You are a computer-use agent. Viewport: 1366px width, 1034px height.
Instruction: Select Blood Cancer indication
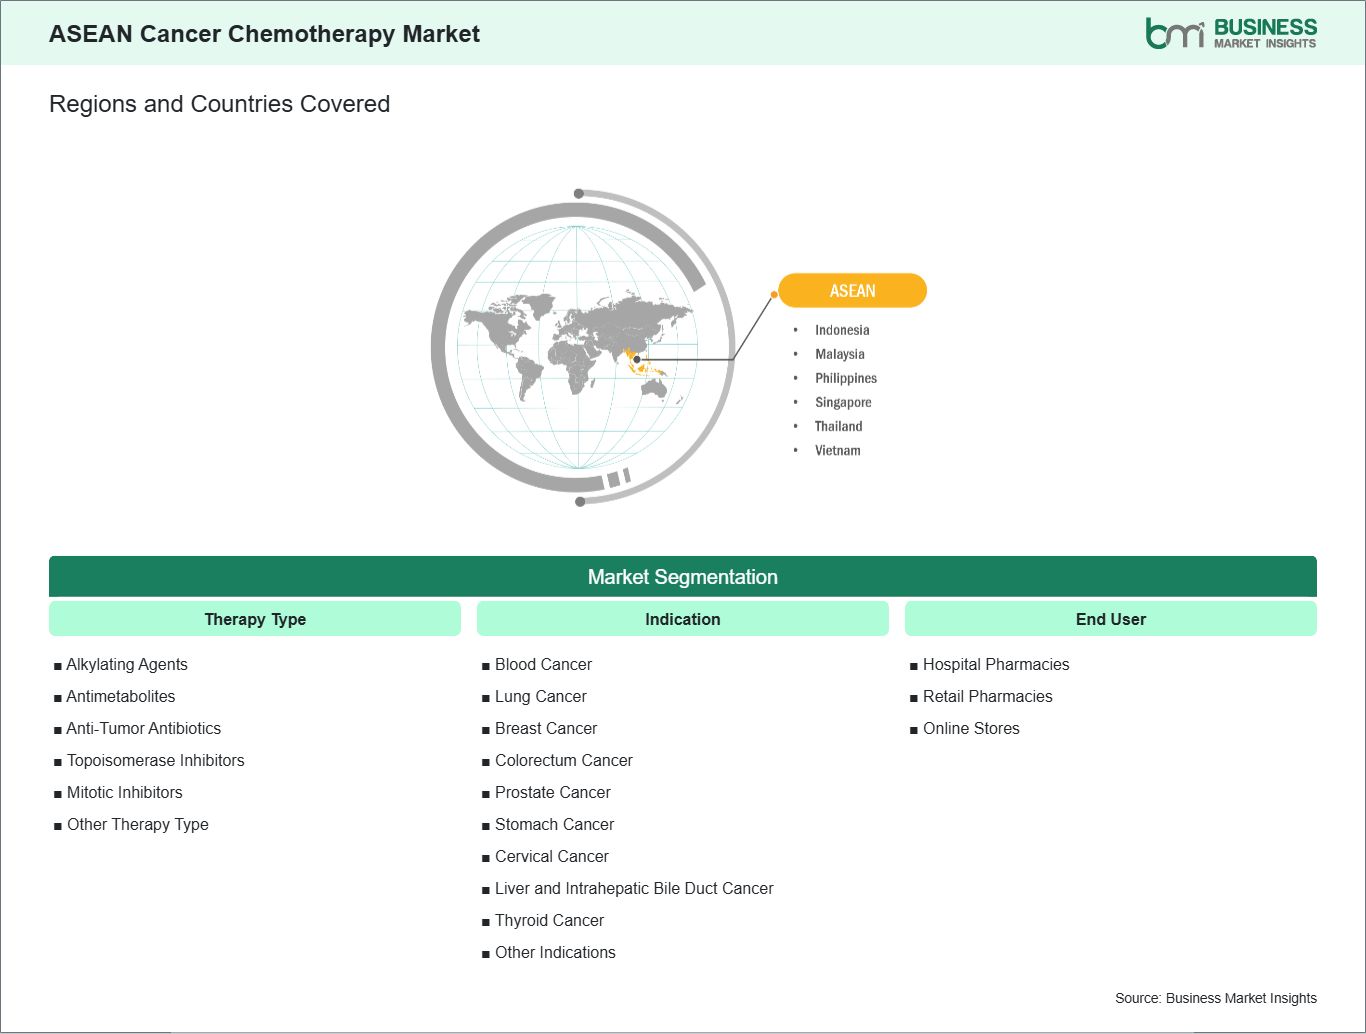(543, 664)
